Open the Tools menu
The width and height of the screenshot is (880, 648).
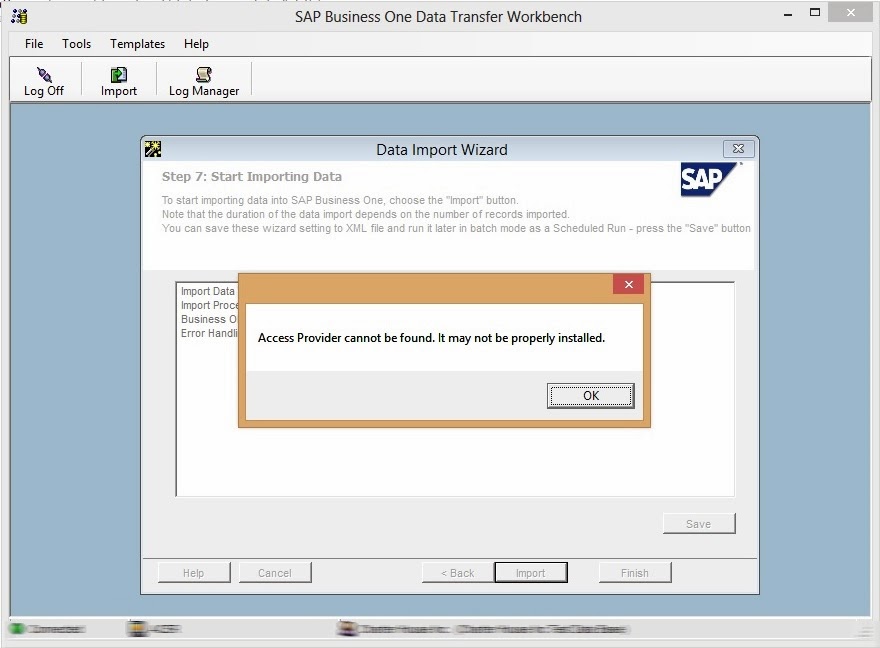point(76,44)
